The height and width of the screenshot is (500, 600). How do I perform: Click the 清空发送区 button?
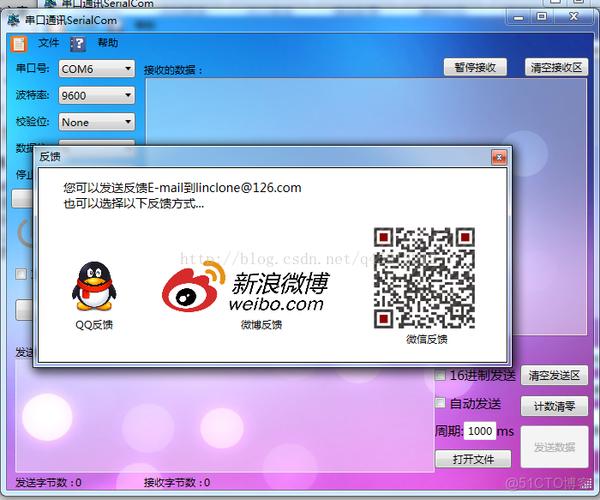[554, 375]
